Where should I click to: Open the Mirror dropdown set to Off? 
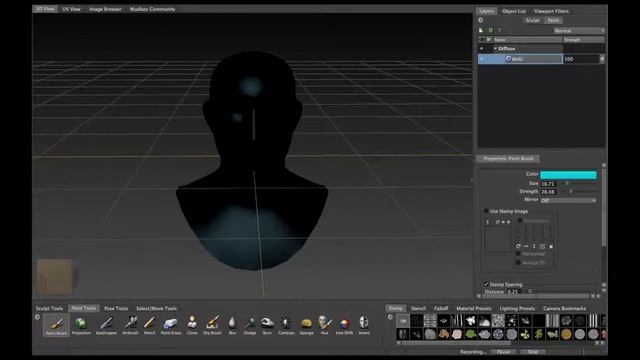tap(568, 200)
